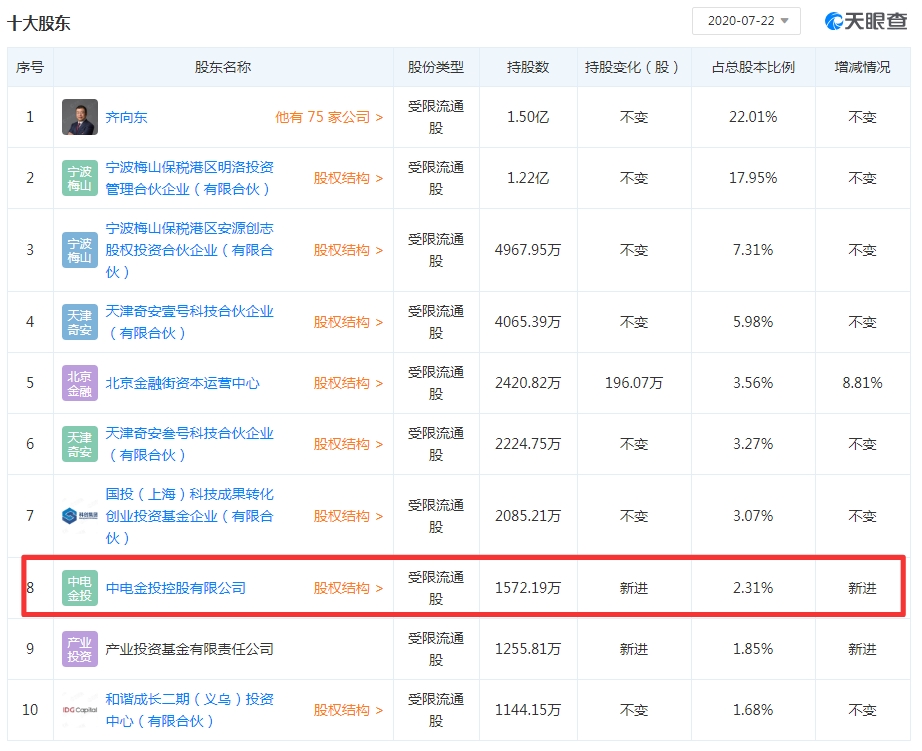Click the 股东名称 column header
922x751 pixels.
tap(223, 67)
